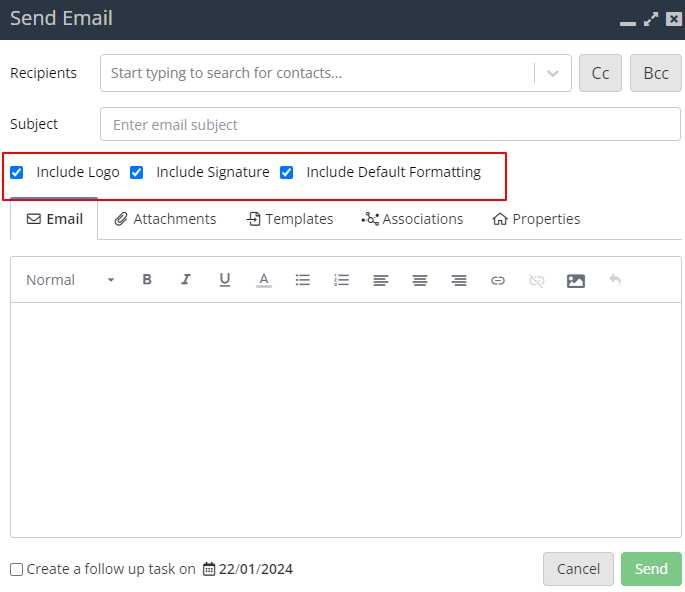The image size is (685, 592).
Task: Insert an image into email
Action: [x=576, y=280]
